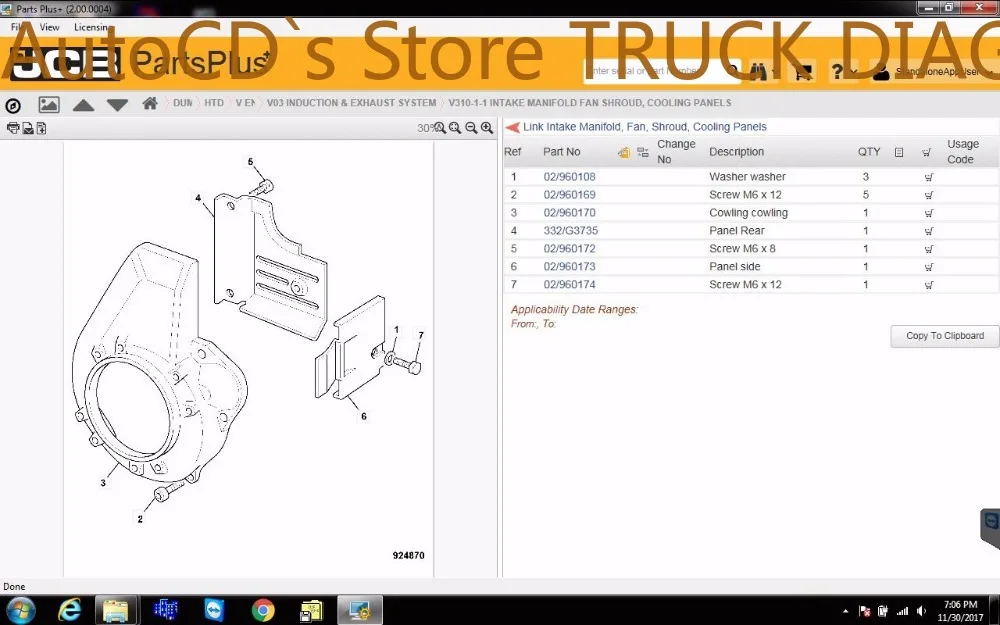The height and width of the screenshot is (625, 1000).
Task: Click Copy To Clipboard button
Action: [x=945, y=336]
